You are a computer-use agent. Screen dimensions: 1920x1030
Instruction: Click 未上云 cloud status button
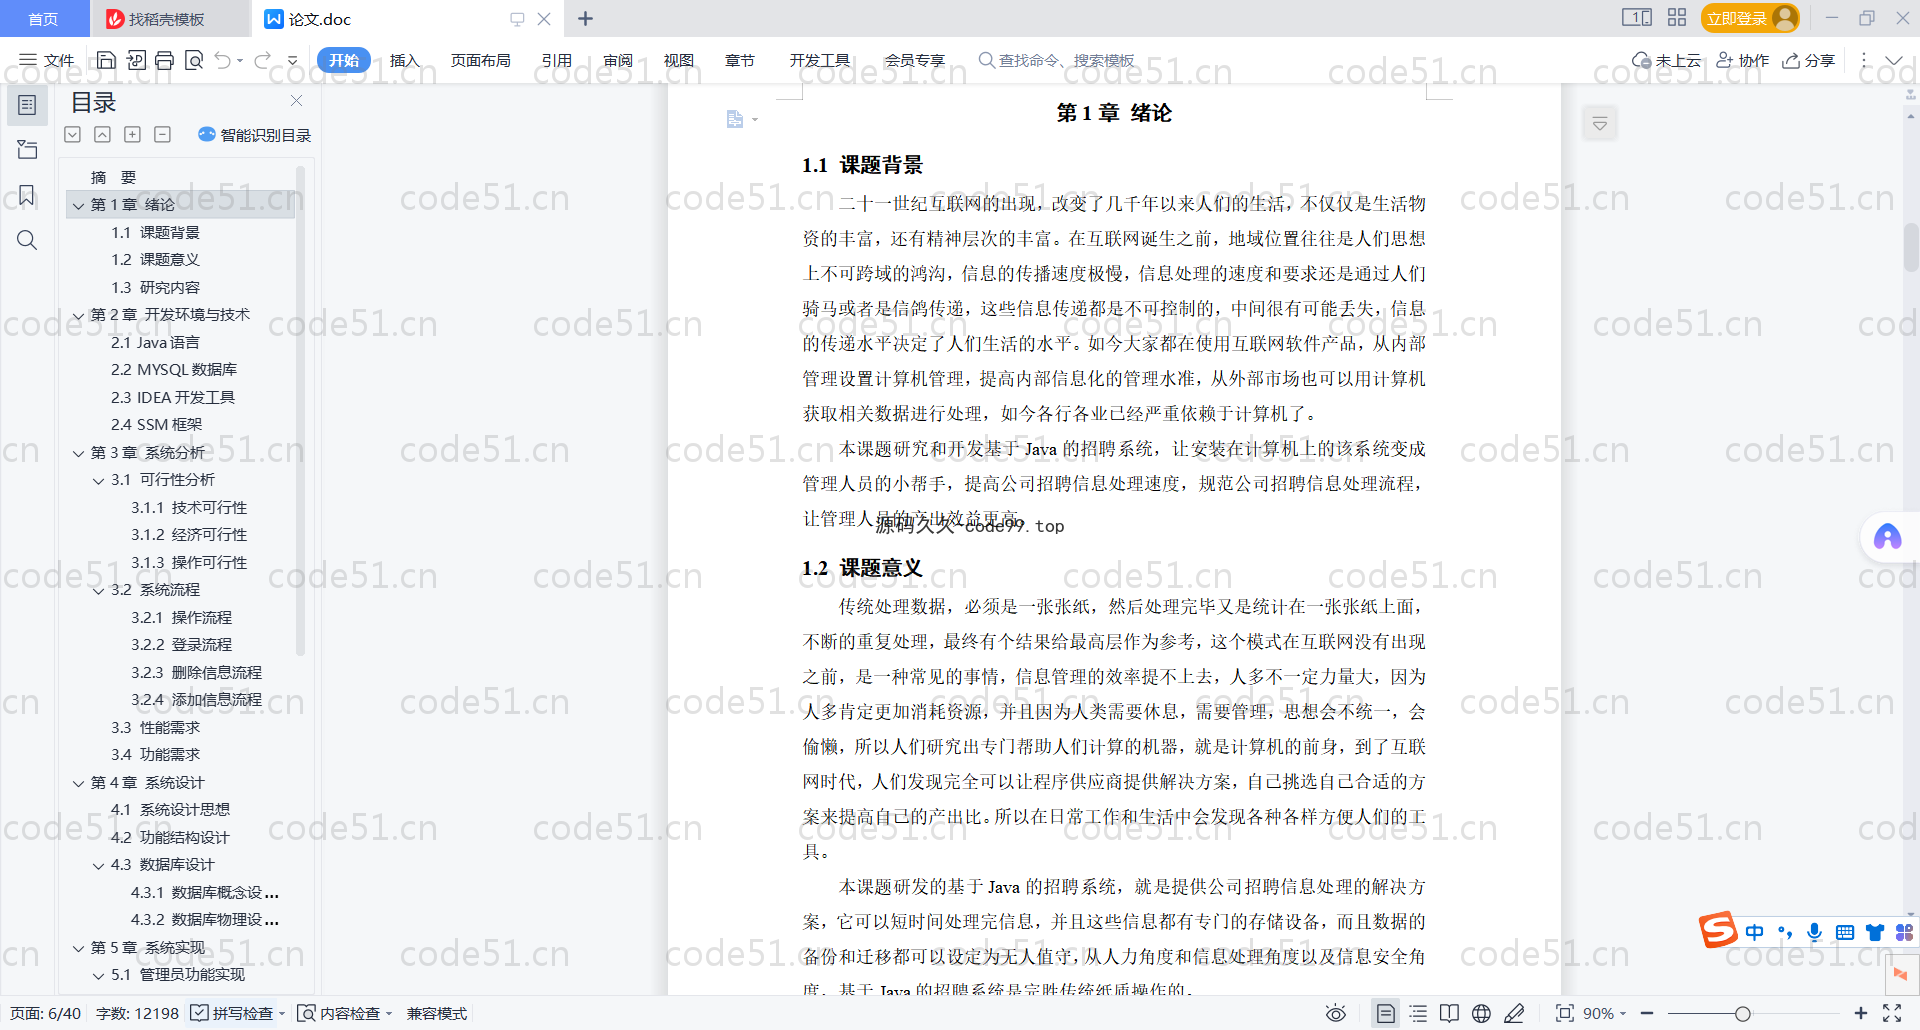pyautogui.click(x=1667, y=60)
